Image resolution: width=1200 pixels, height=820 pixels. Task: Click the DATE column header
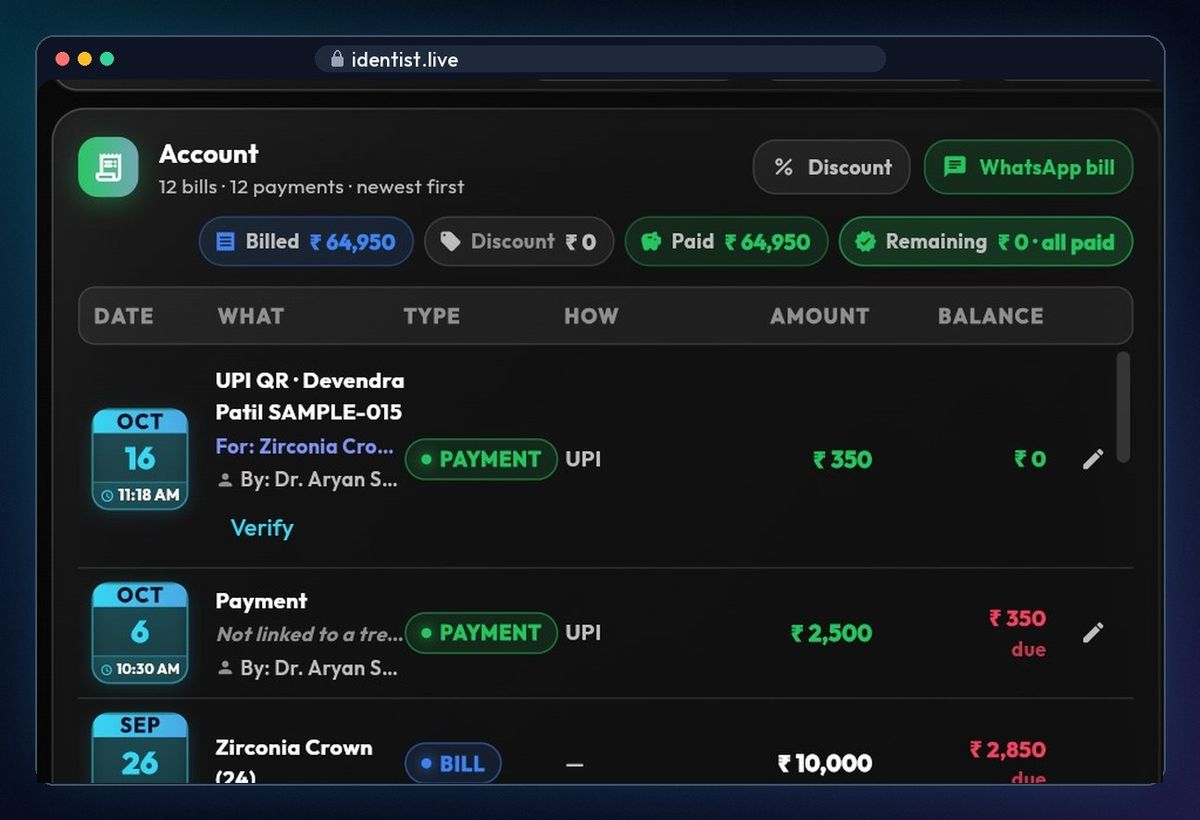click(124, 316)
